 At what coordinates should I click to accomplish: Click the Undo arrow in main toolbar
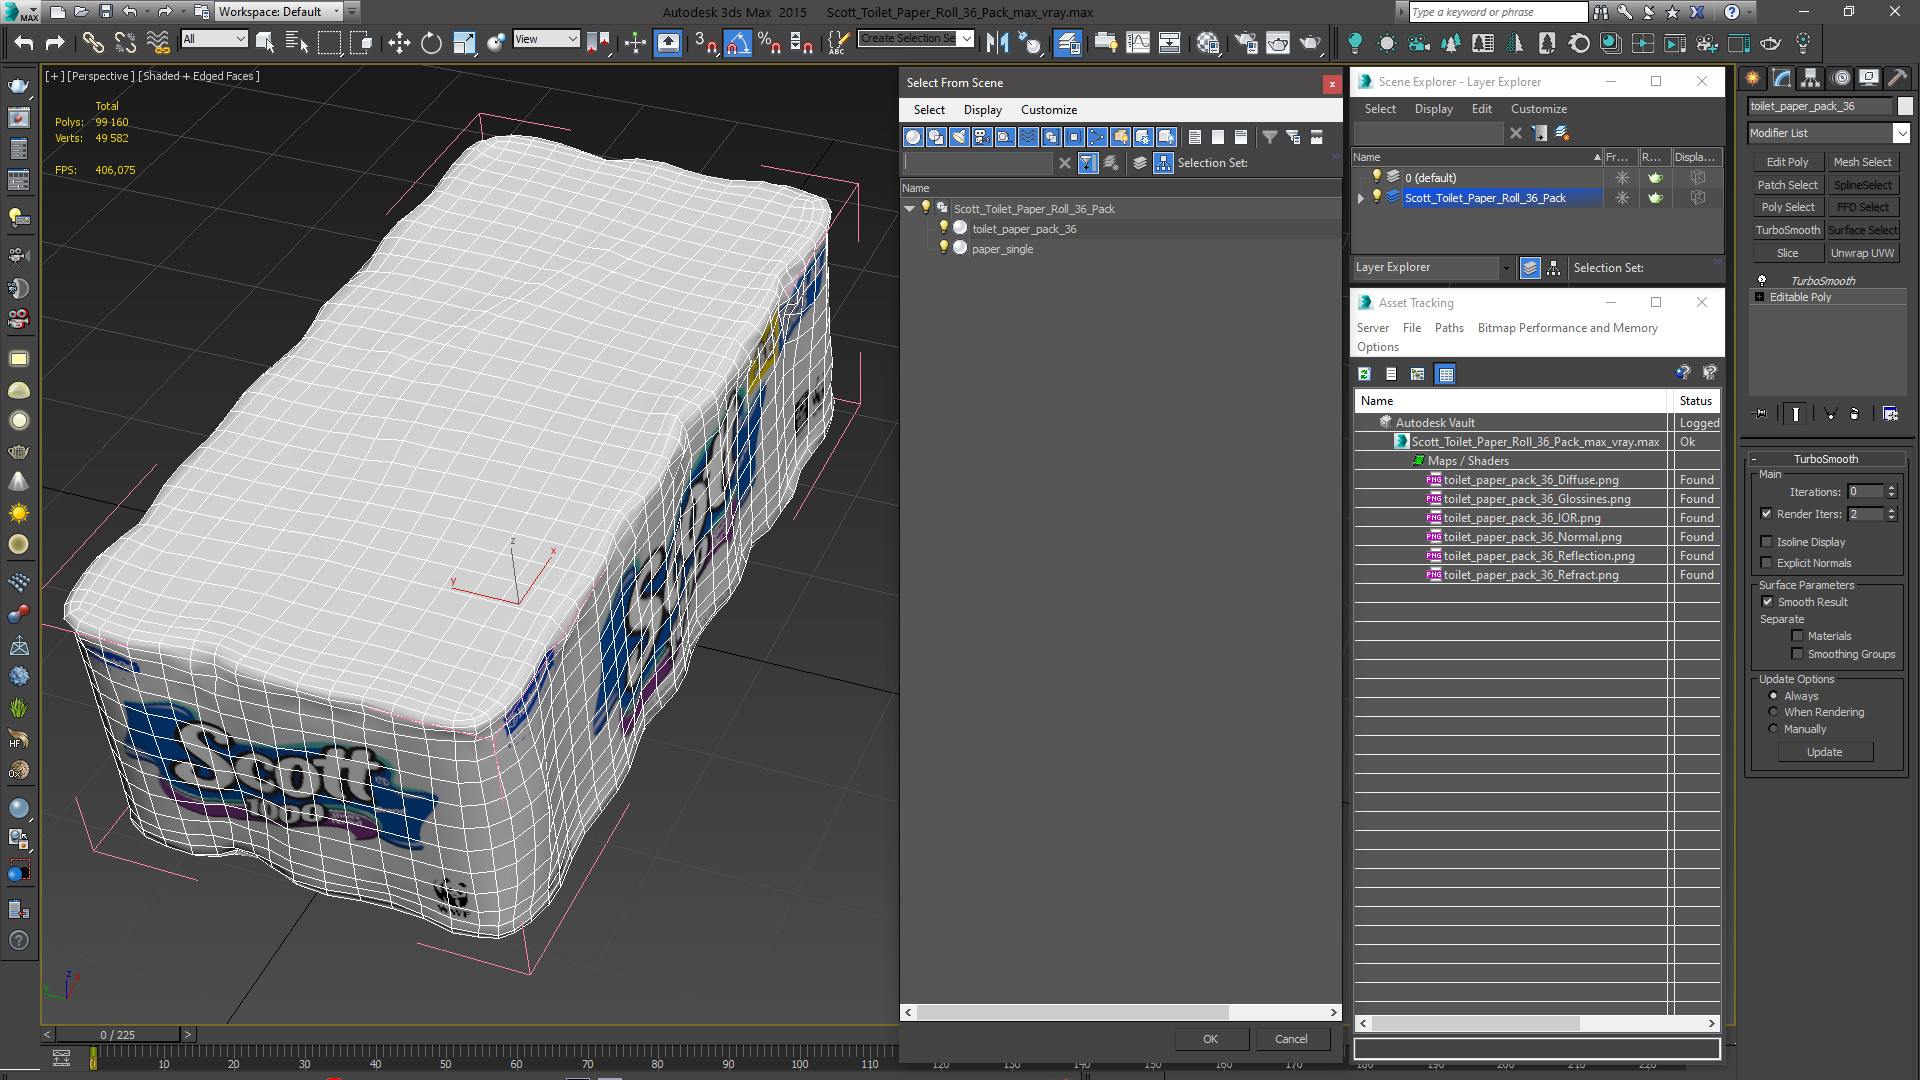tap(24, 42)
